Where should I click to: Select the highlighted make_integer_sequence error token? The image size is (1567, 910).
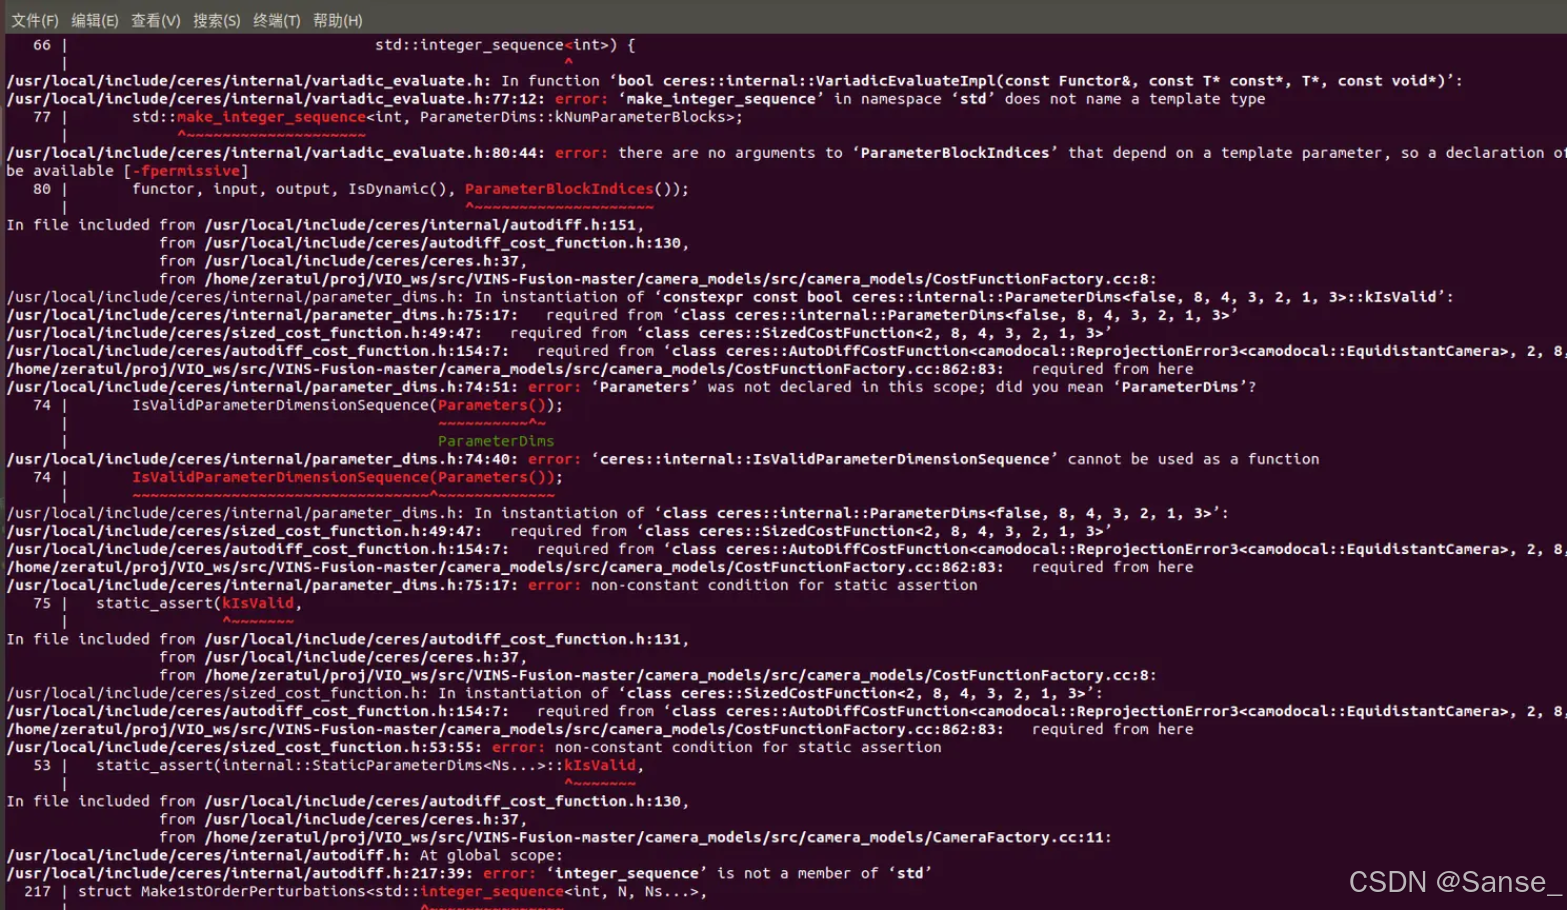coord(271,117)
